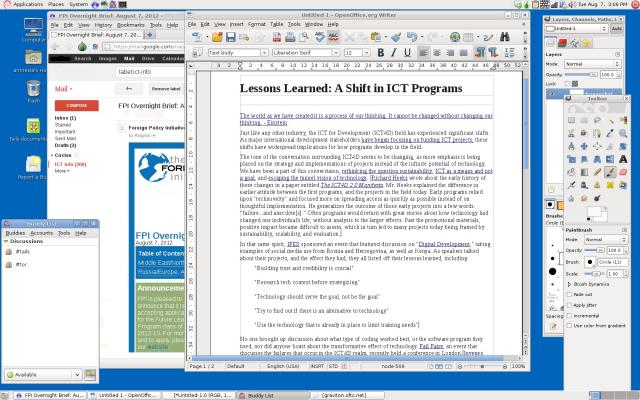Screen dimensions: 640x400
Task: Click the Underline icon in Writer toolbar
Action: [x=408, y=52]
